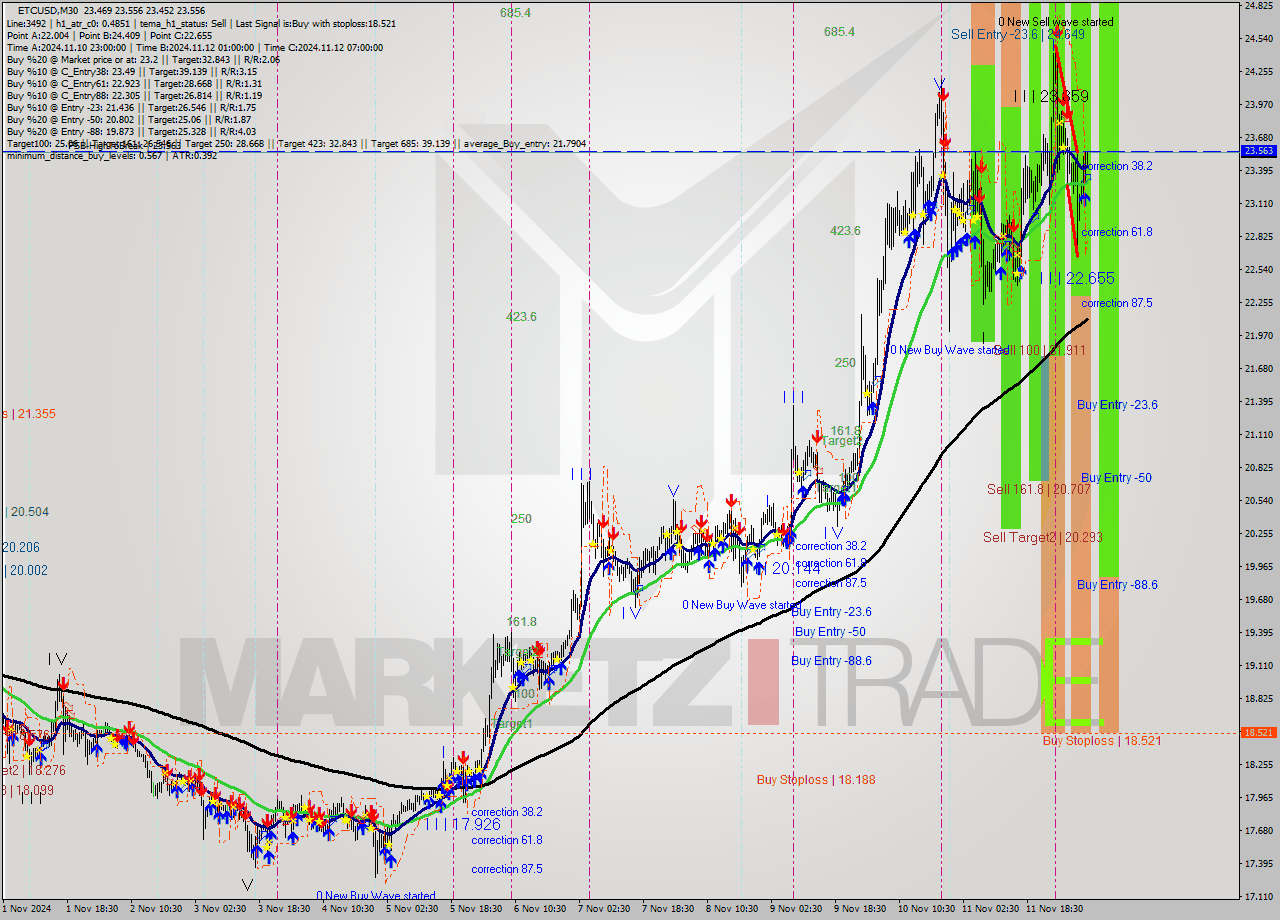Click the 'average_Buy_entry: 21.7904' text
This screenshot has width=1280, height=920.
click(525, 144)
